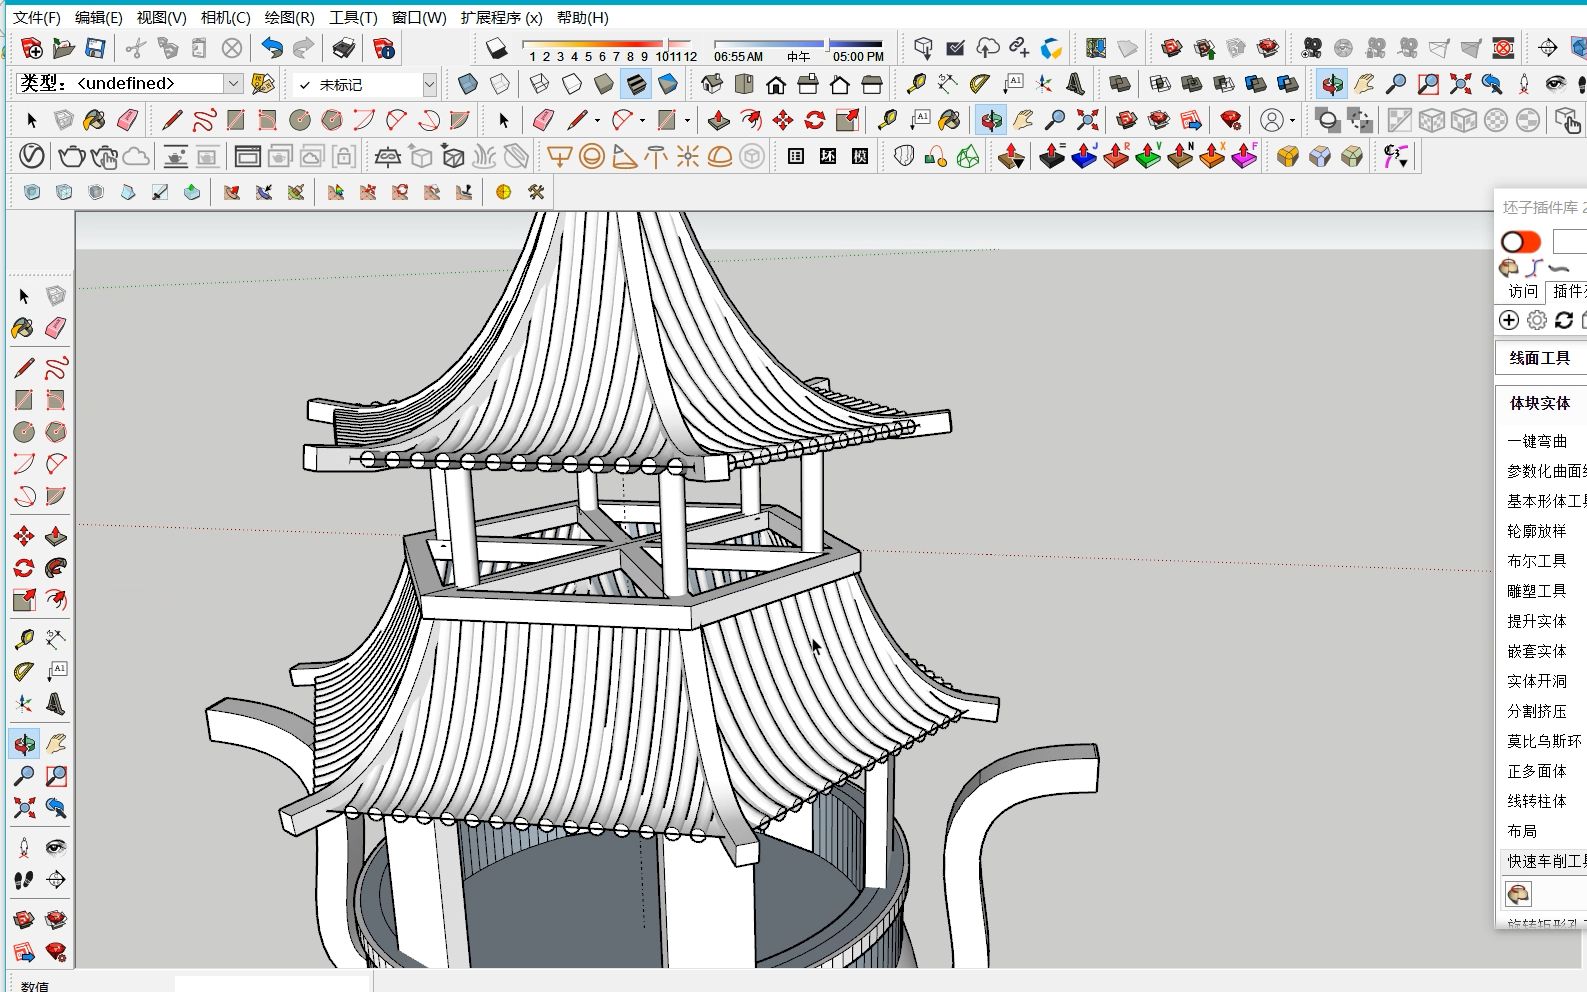Switch to Wireframe face style
The height and width of the screenshot is (992, 1587).
point(539,84)
